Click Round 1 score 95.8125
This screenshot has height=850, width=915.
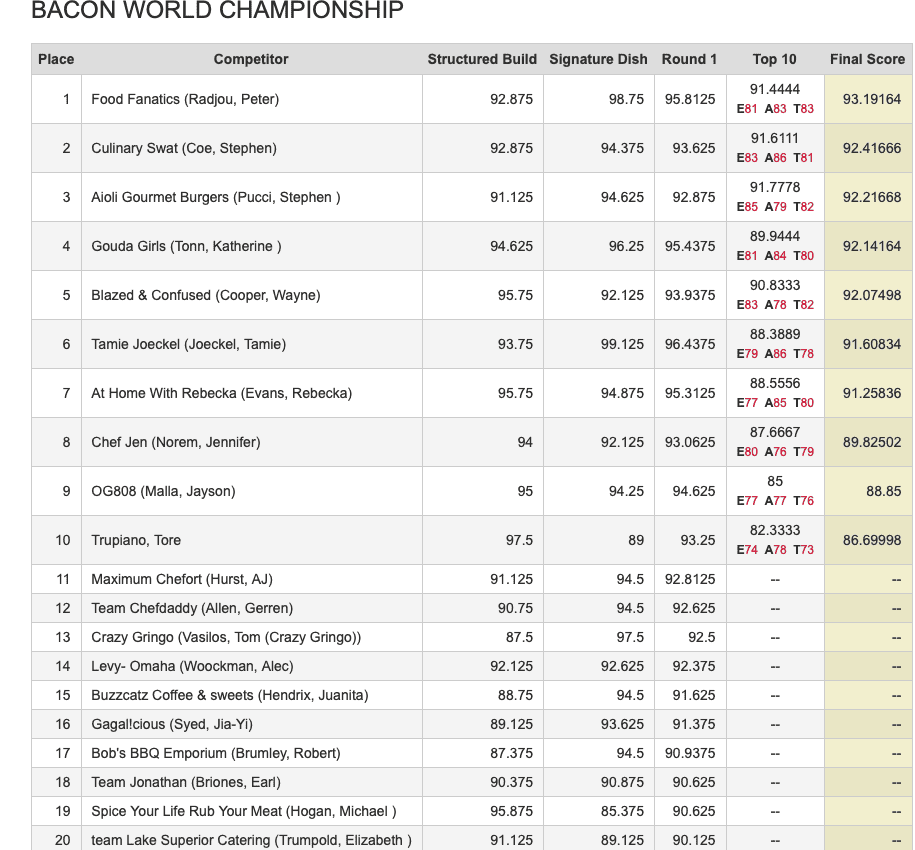click(690, 99)
